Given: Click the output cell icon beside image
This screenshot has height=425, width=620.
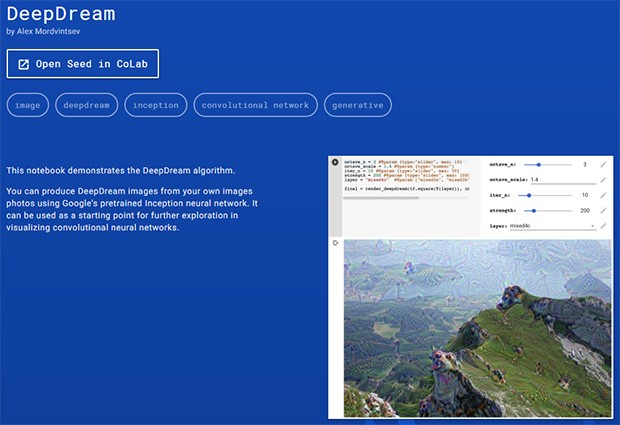Looking at the screenshot, I should click(x=335, y=243).
